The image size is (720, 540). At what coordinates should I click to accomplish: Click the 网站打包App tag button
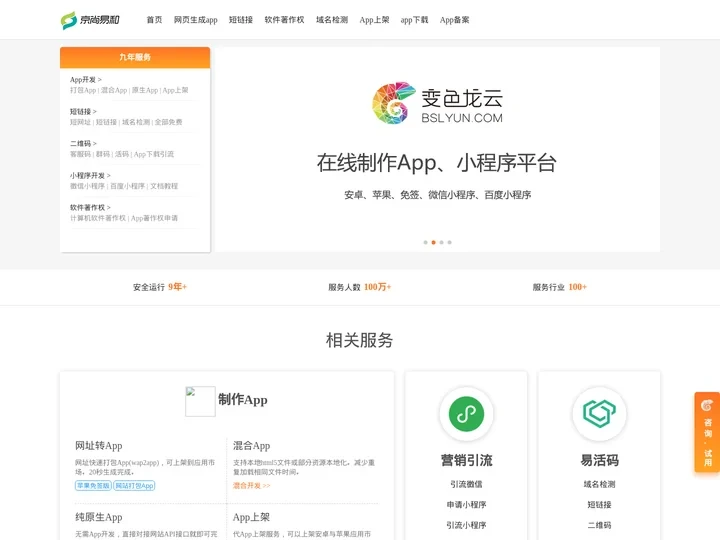(134, 485)
